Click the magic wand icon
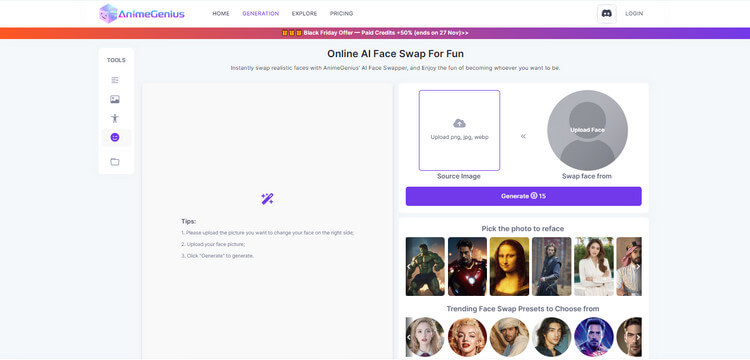This screenshot has width=750, height=360. (x=267, y=199)
